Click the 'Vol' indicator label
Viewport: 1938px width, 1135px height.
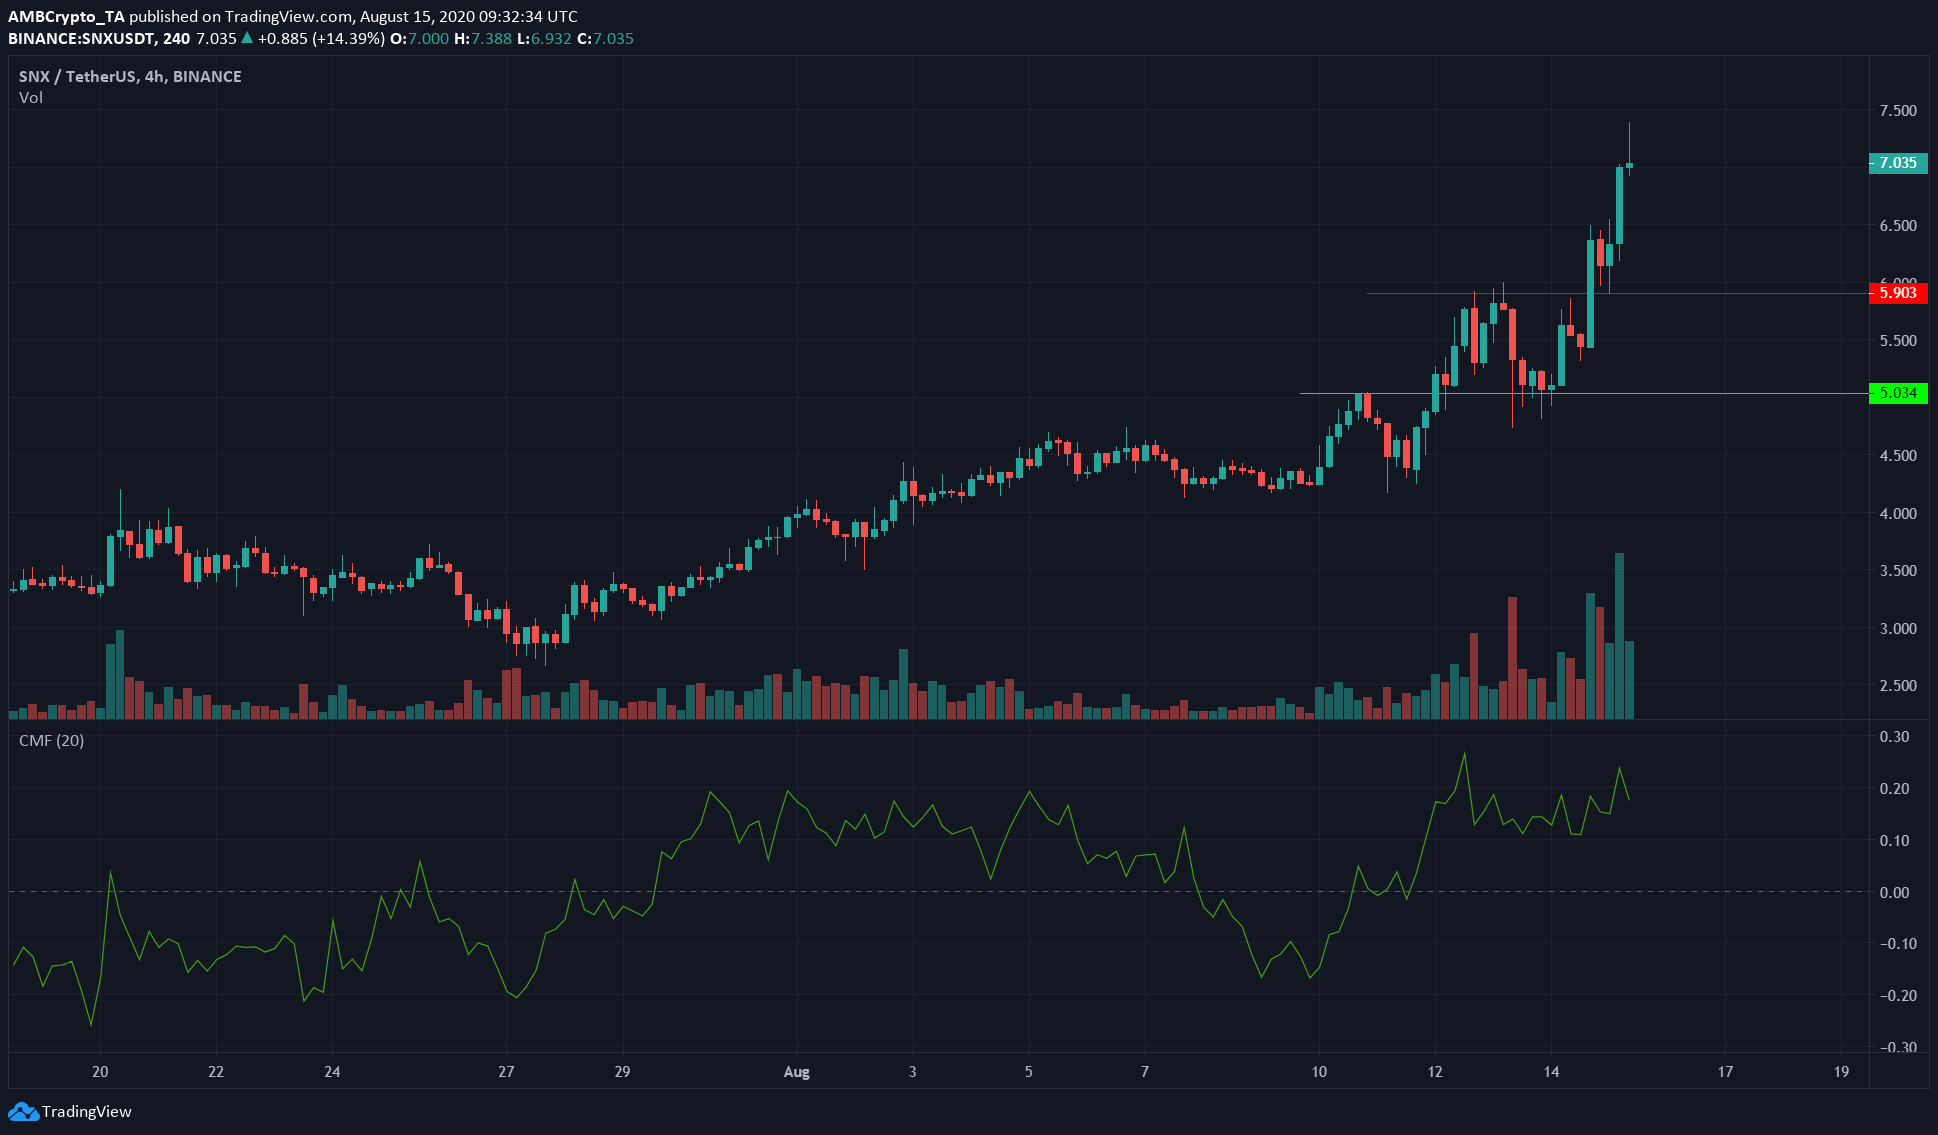(x=31, y=97)
